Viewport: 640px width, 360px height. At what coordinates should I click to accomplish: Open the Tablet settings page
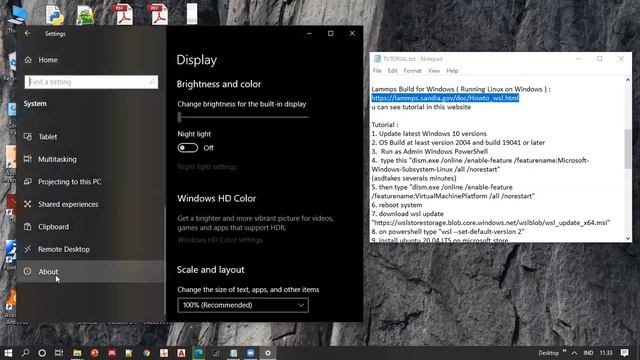(91, 137)
